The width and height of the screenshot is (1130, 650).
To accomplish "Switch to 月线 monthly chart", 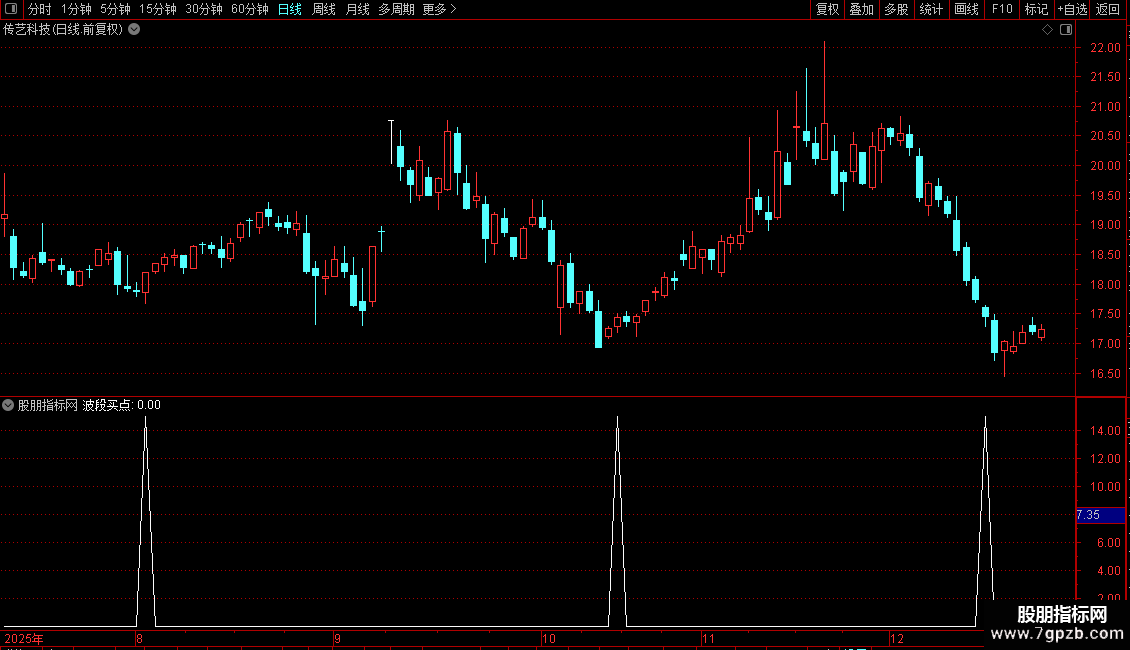I will [x=357, y=9].
